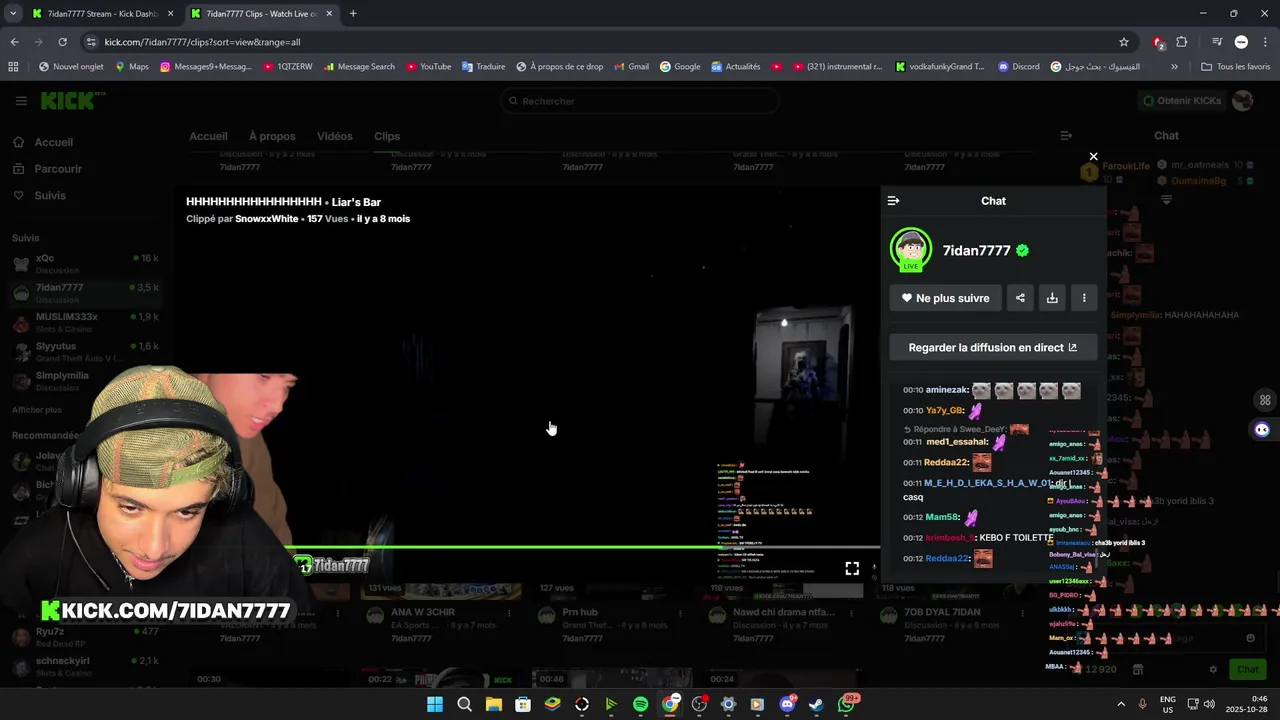Viewport: 1280px width, 720px height.
Task: Click the Obtenir KICKs button
Action: [1181, 101]
